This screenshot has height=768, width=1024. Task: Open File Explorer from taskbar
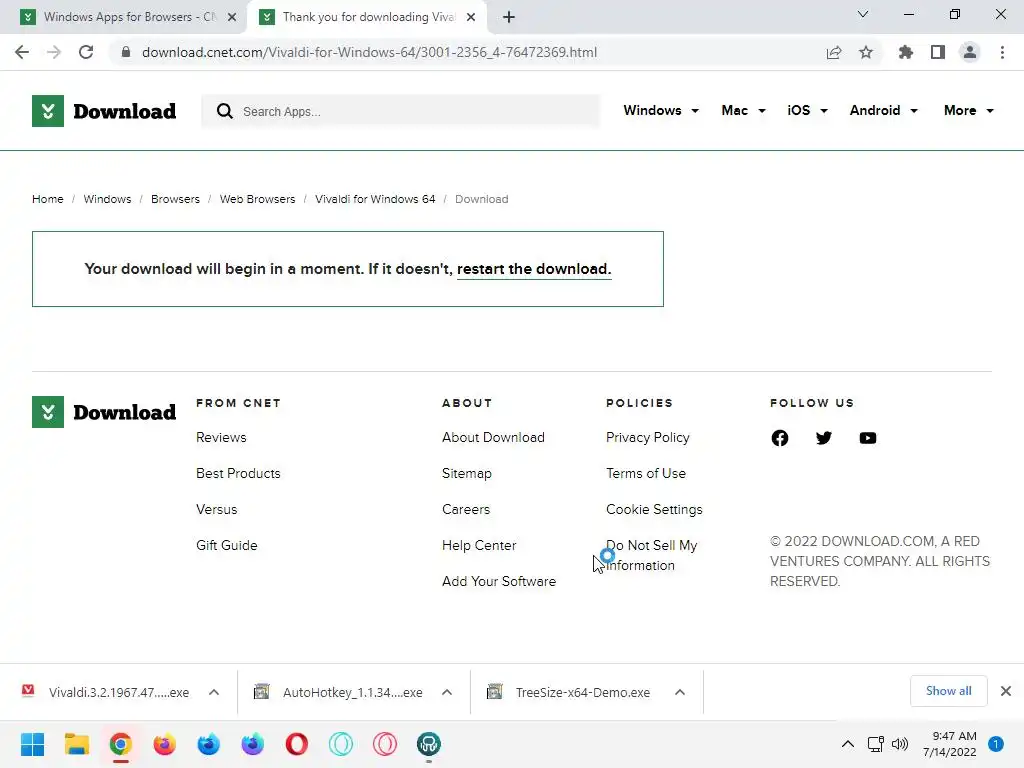pos(76,744)
